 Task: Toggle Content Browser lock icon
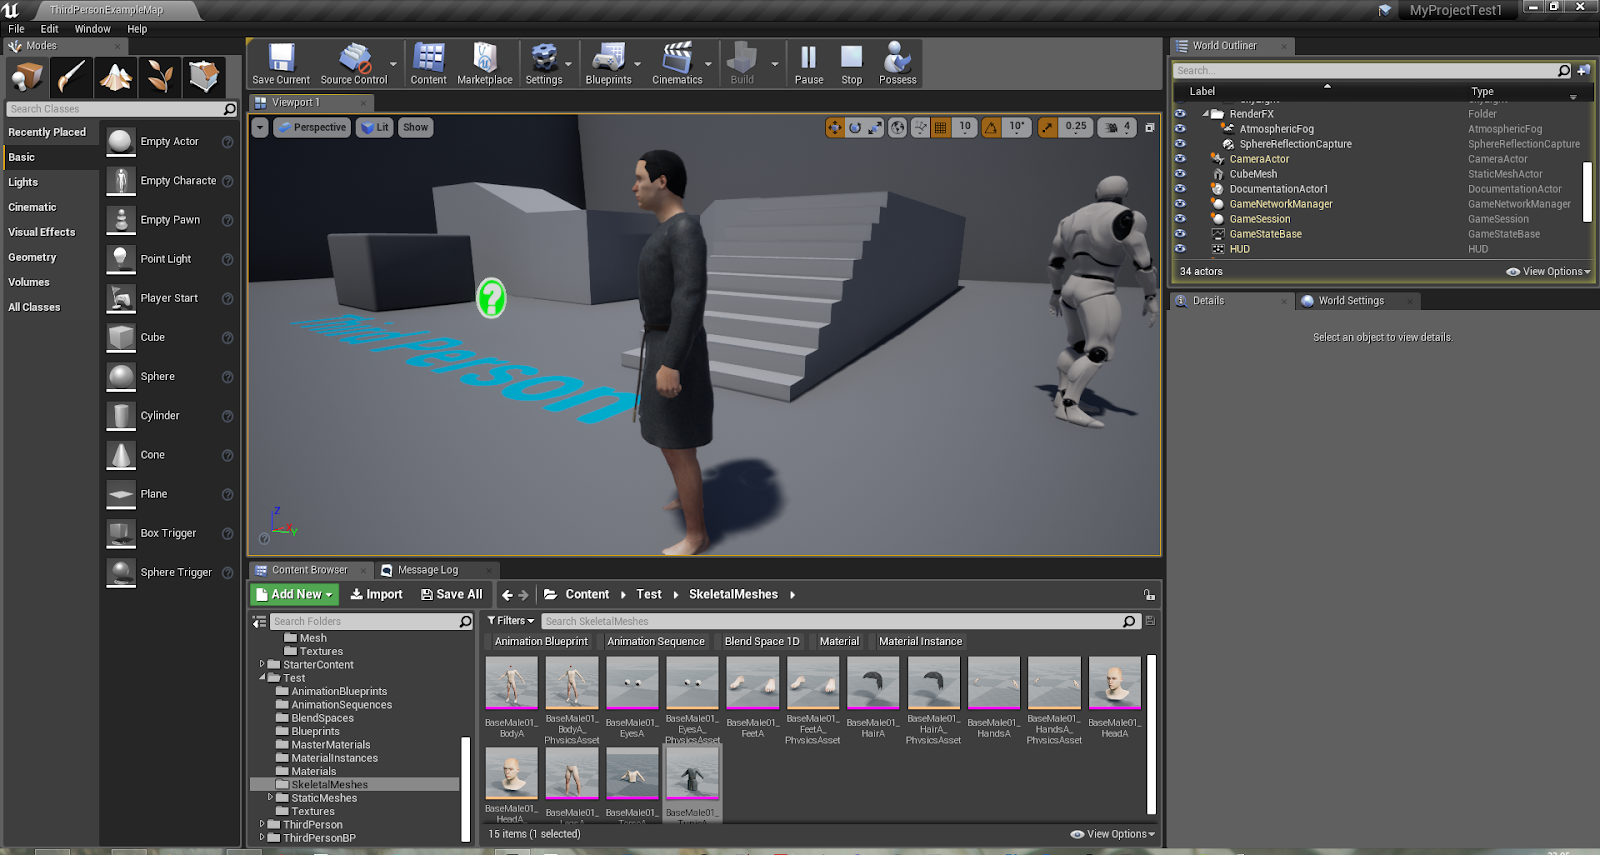[1150, 595]
